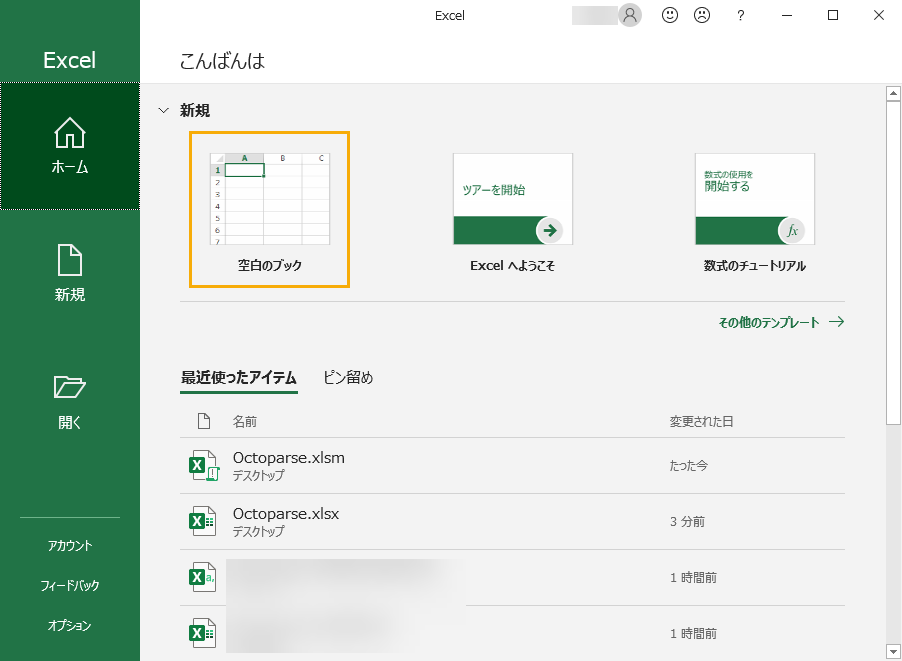This screenshot has width=902, height=661.
Task: Open オプション in the sidebar
Action: 70,625
